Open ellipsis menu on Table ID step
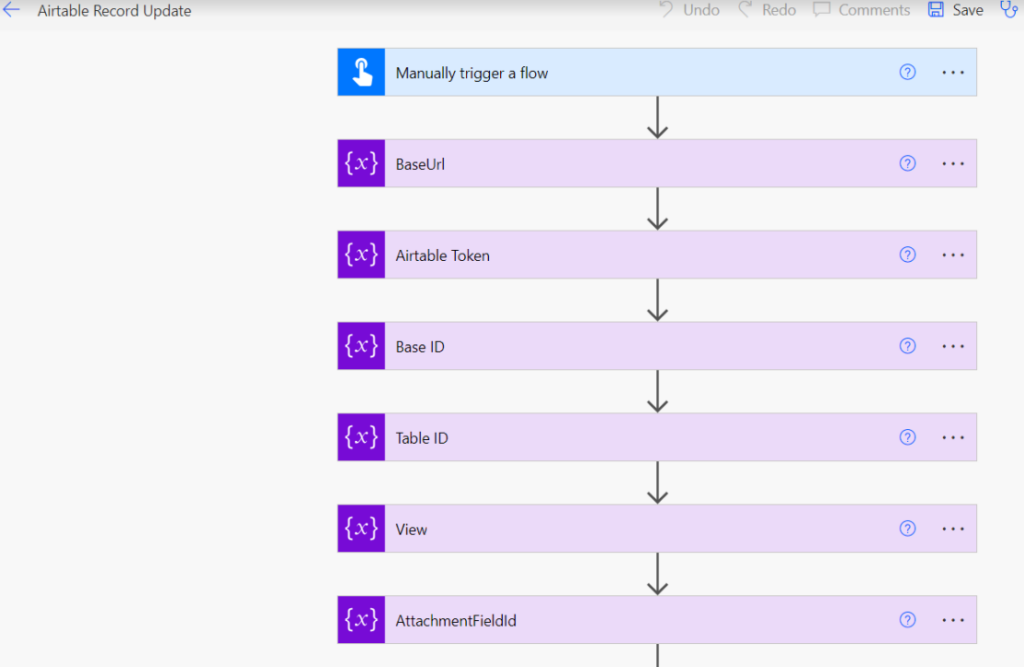 pyautogui.click(x=953, y=437)
